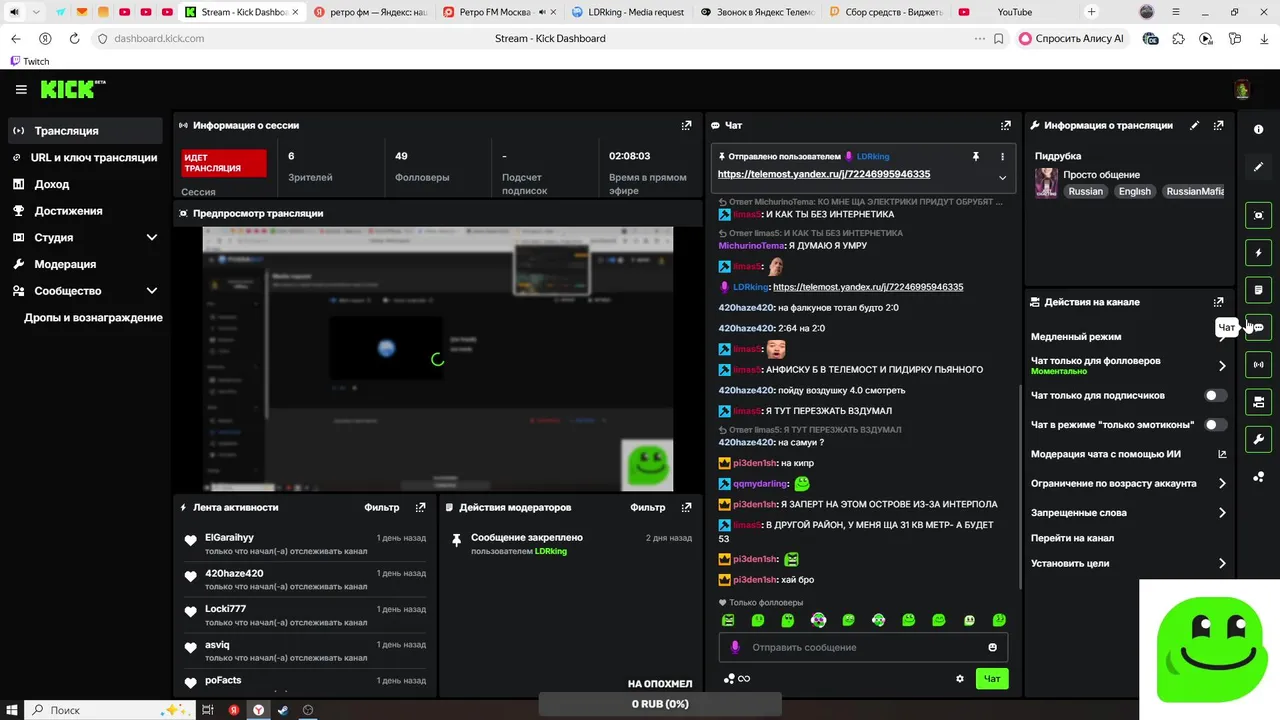Viewport: 1280px width, 720px height.
Task: Click Спросить Алису AI in the address bar
Action: (1072, 39)
